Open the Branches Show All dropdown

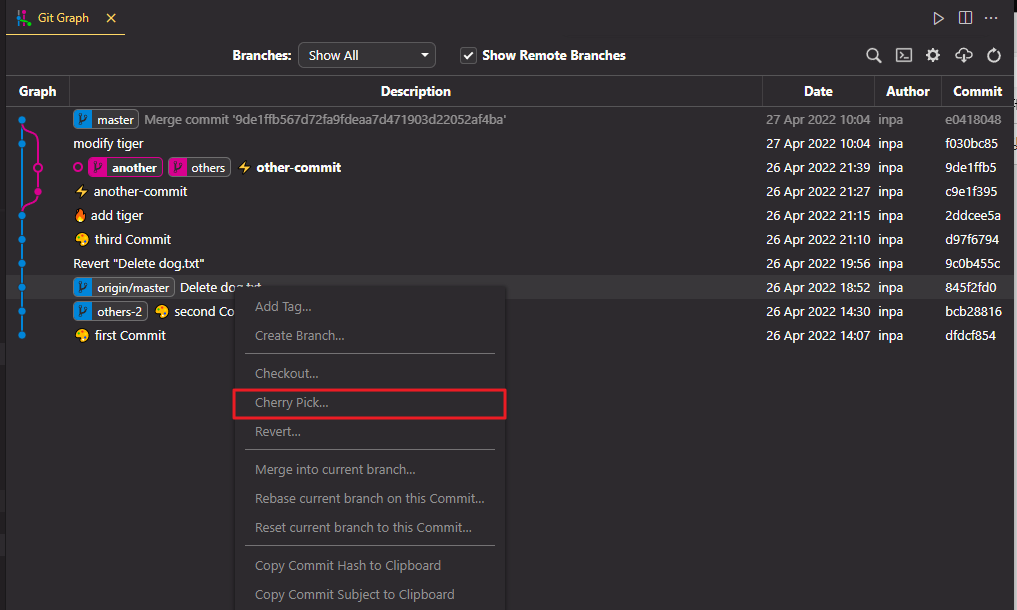366,56
